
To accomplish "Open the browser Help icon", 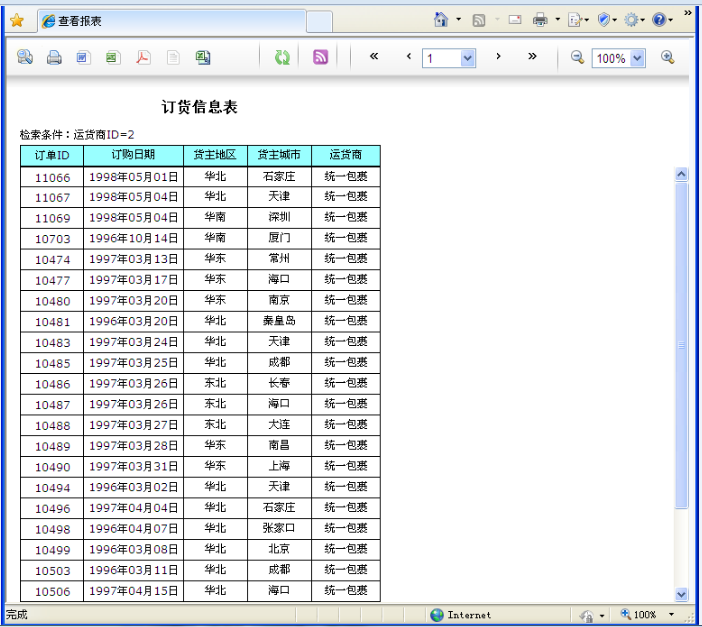I will [659, 20].
